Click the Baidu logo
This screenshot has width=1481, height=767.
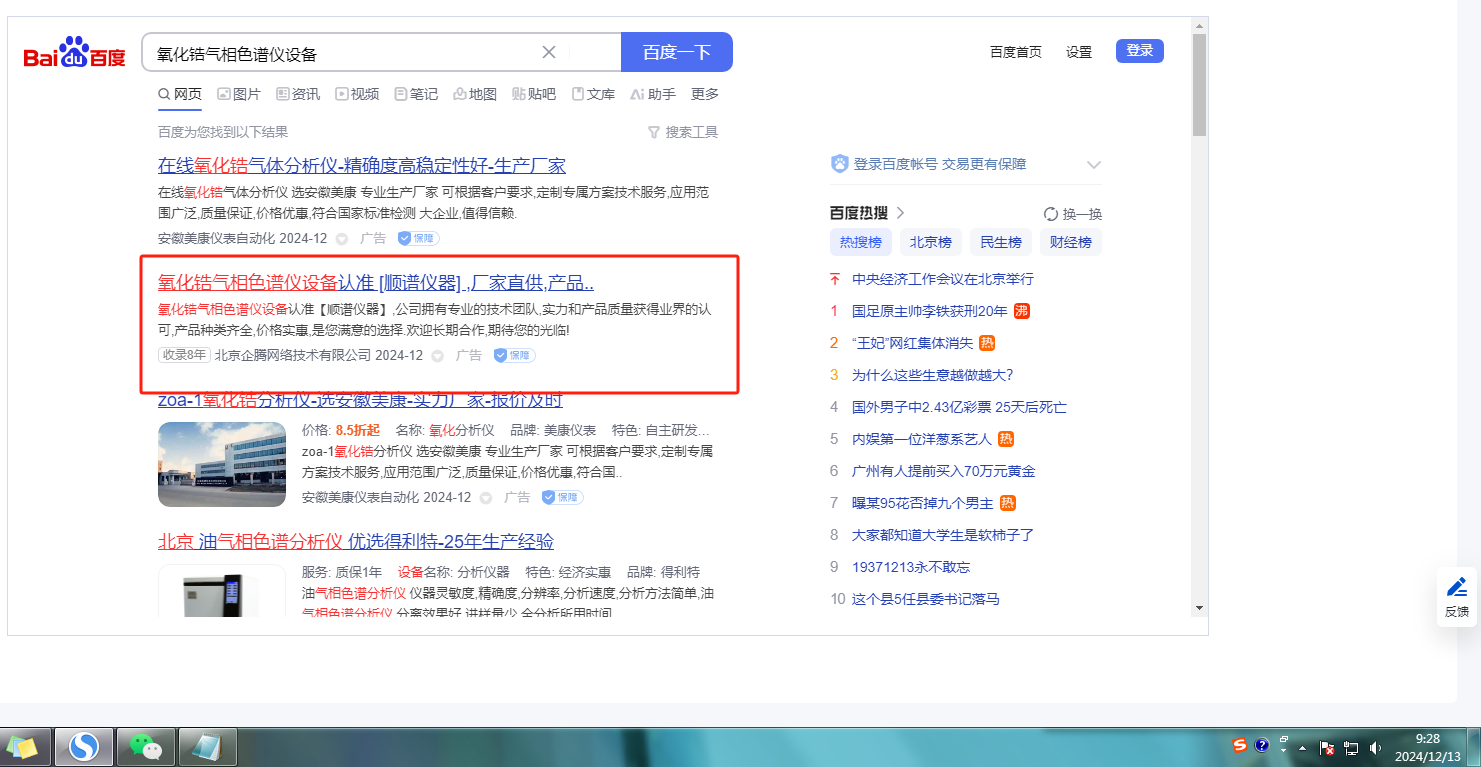pos(75,53)
